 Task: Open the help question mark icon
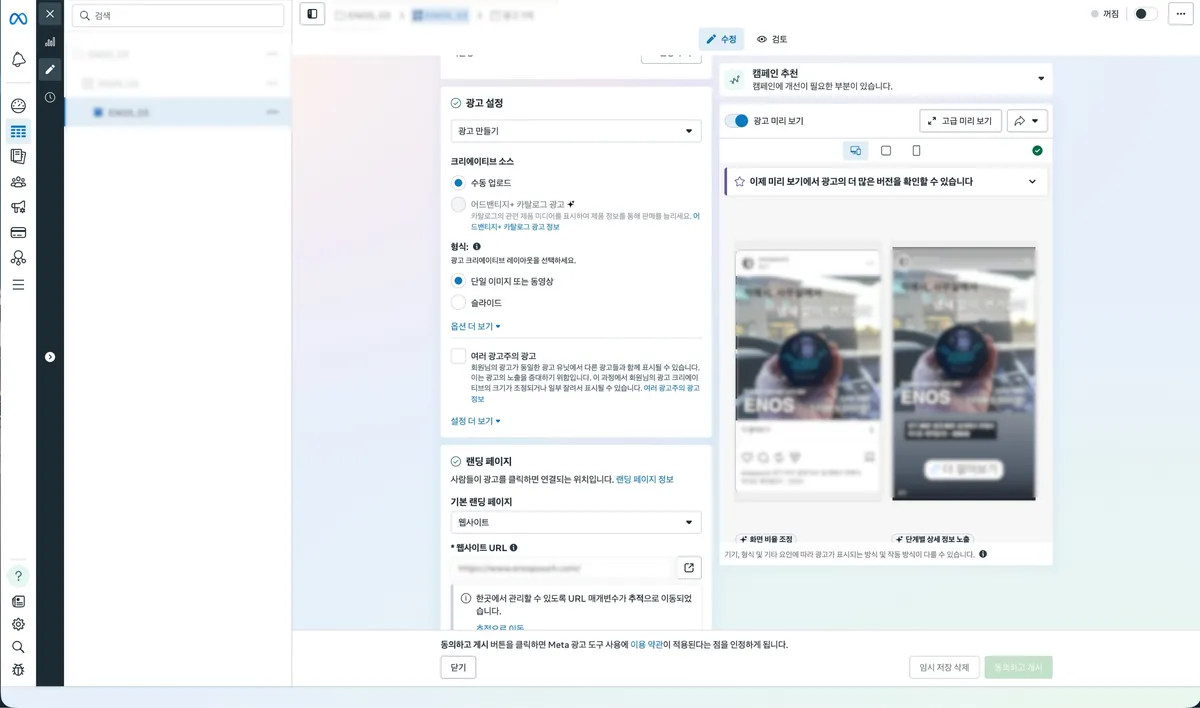click(x=18, y=576)
